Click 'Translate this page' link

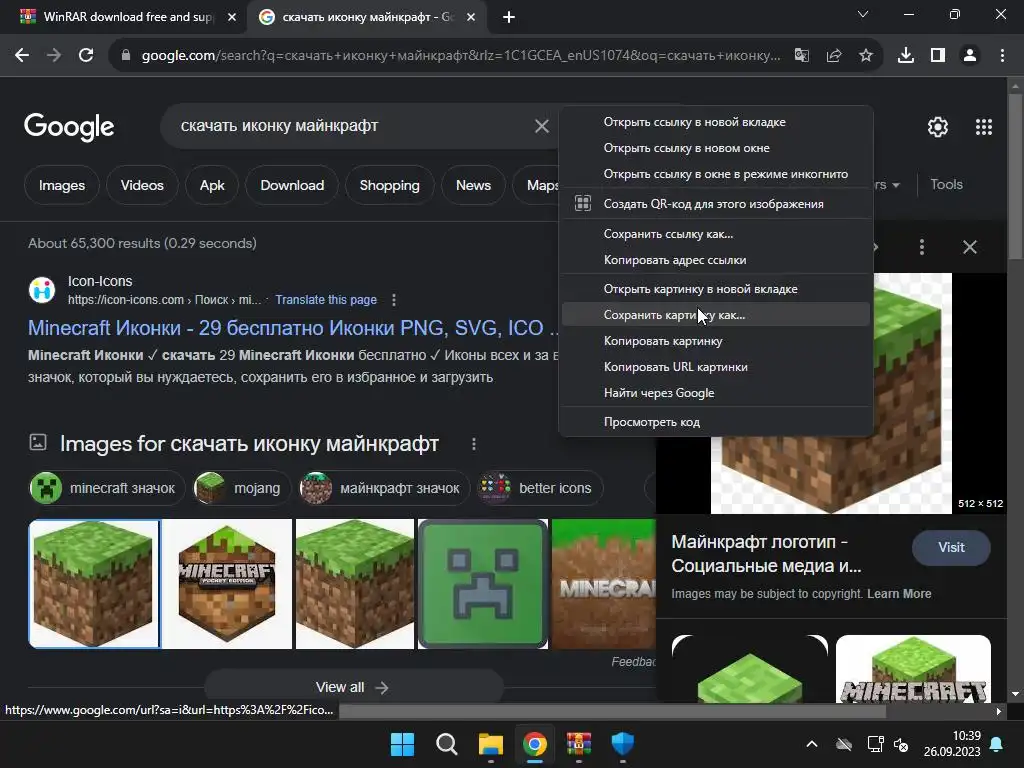[x=326, y=300]
